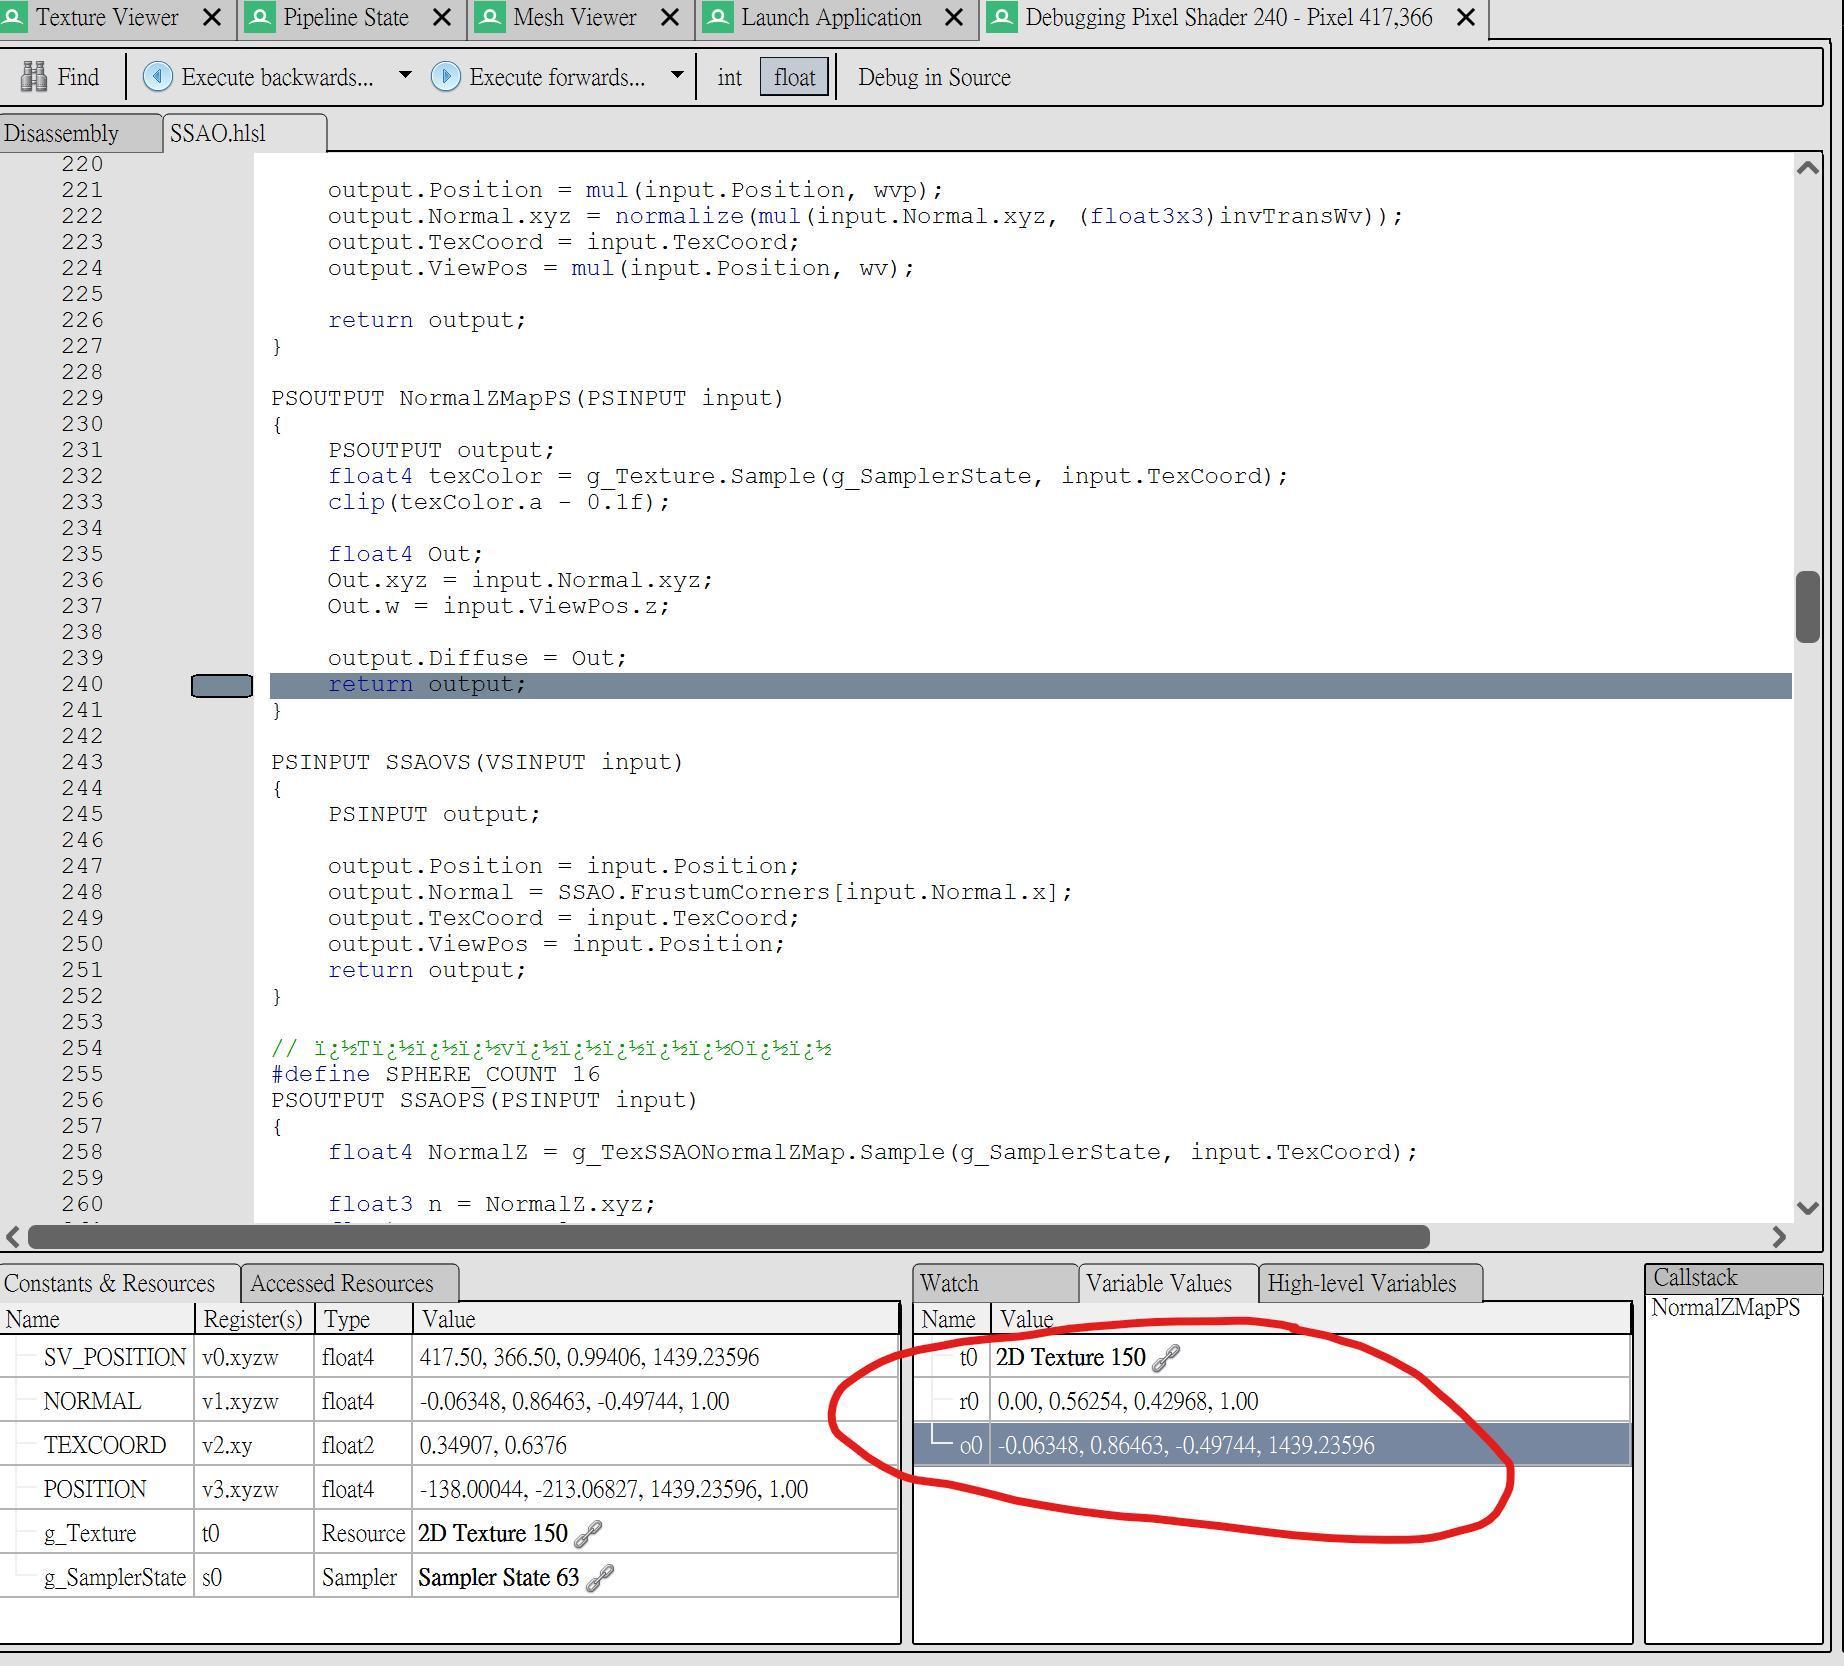The image size is (1844, 1666).
Task: Switch to the Disassembly tab
Action: click(x=80, y=133)
